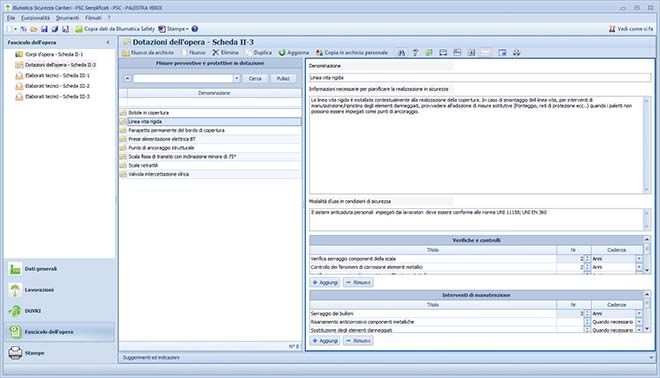
Task: Collapse the Fascicolo dell'opera side panel
Action: 108,43
